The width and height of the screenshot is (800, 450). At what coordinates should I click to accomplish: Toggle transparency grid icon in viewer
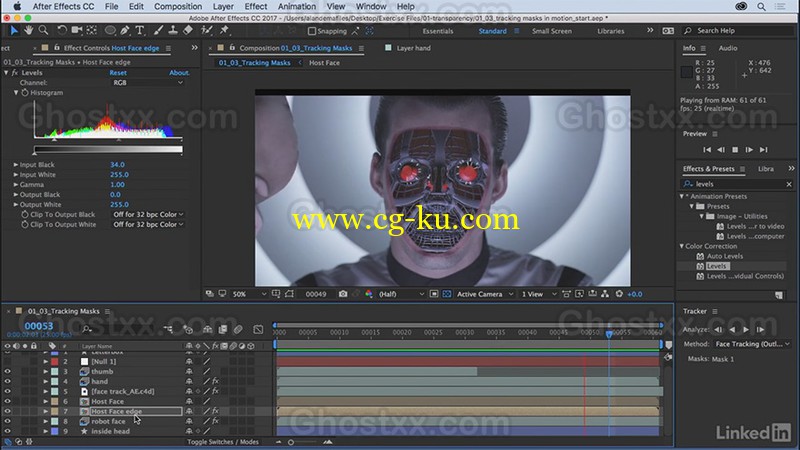446,294
